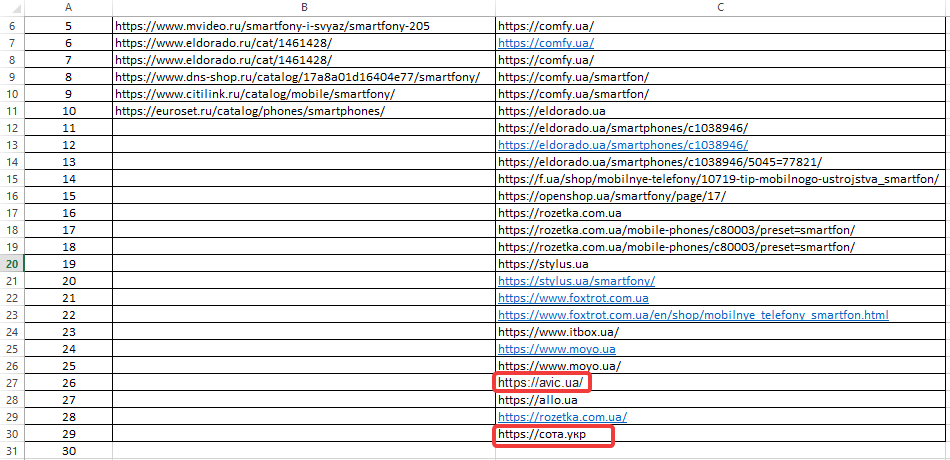Select row header 20

pyautogui.click(x=12, y=264)
